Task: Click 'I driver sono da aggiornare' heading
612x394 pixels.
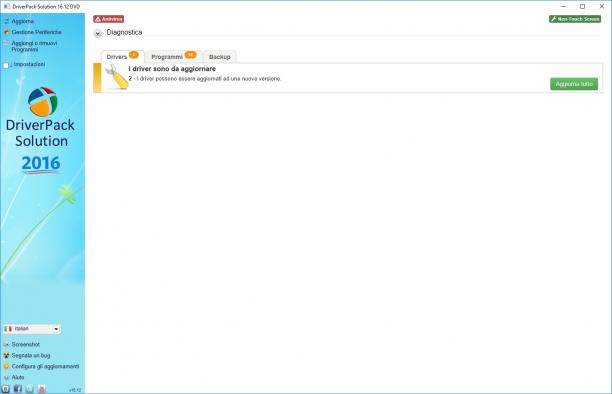Action: click(172, 69)
